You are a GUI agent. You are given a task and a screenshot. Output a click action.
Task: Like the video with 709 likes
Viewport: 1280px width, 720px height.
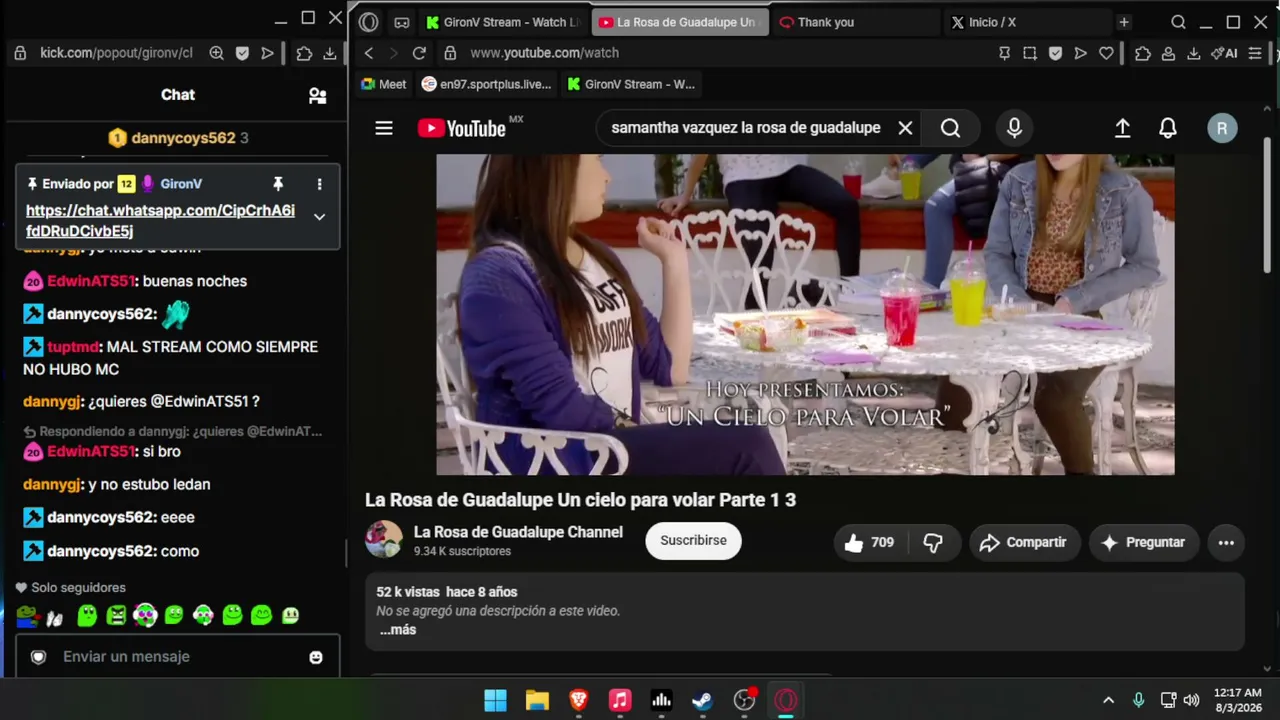coord(868,542)
